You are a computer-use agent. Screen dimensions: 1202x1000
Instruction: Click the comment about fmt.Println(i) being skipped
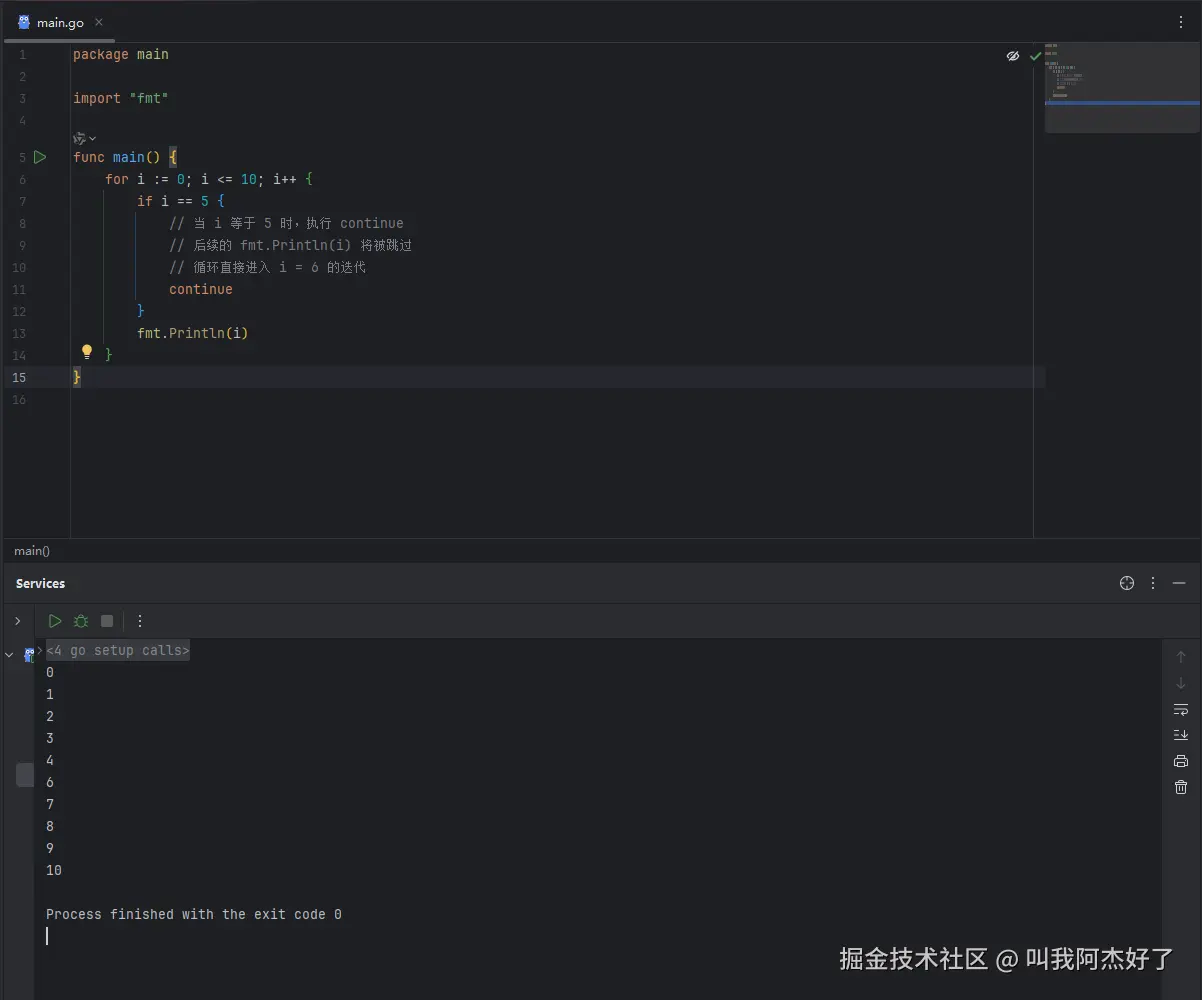291,245
